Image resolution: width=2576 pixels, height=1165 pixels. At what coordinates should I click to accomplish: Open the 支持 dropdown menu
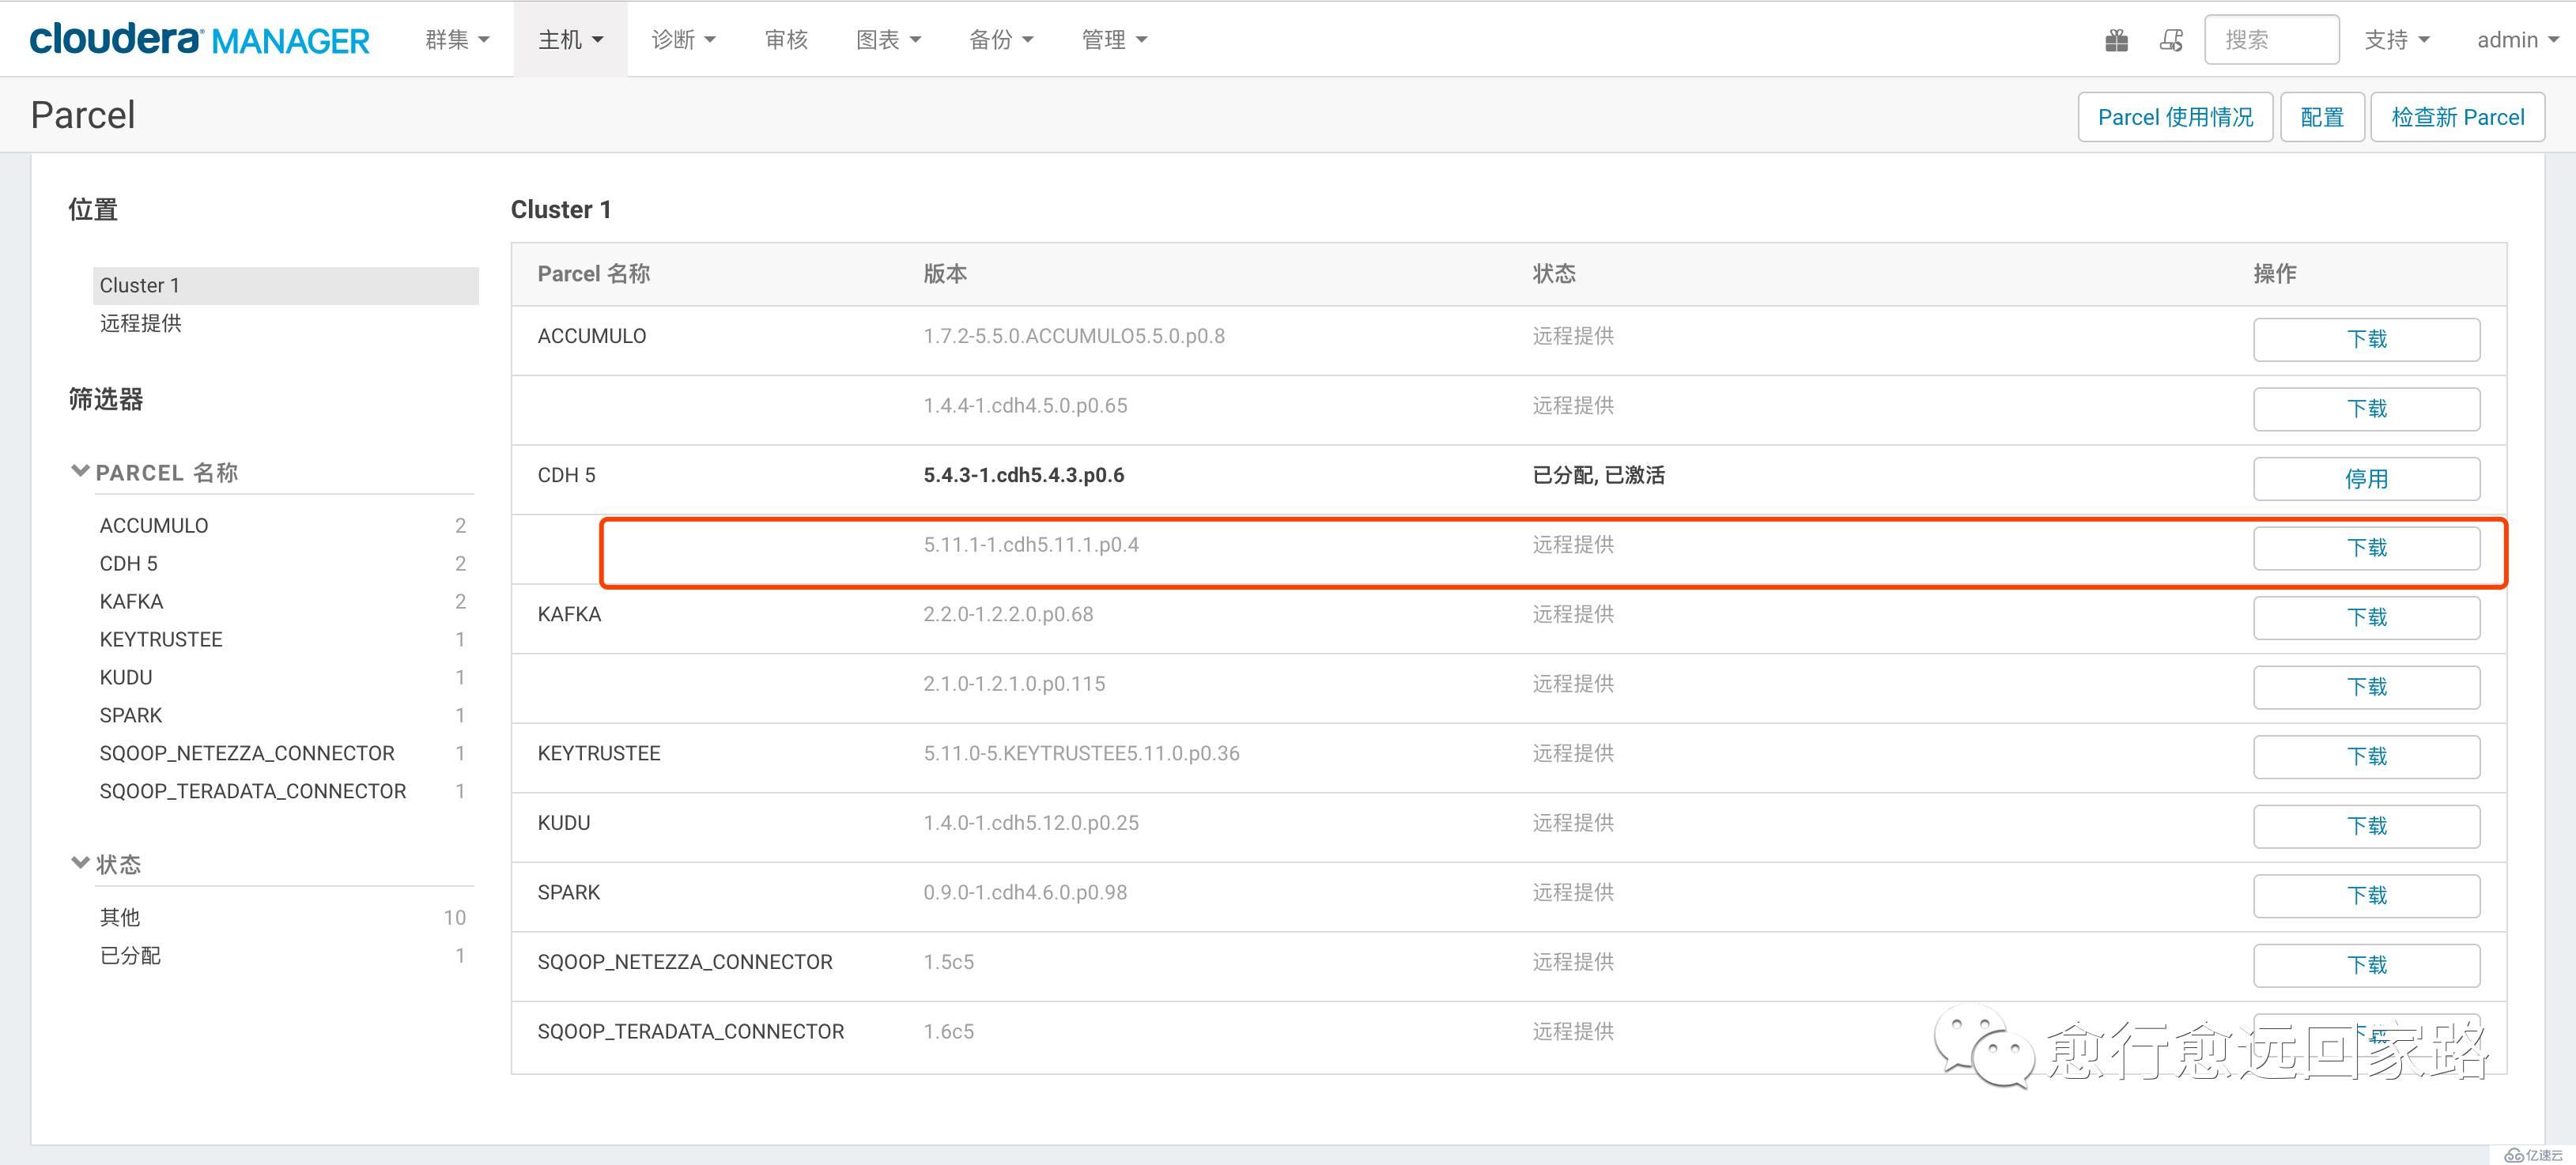point(2396,40)
